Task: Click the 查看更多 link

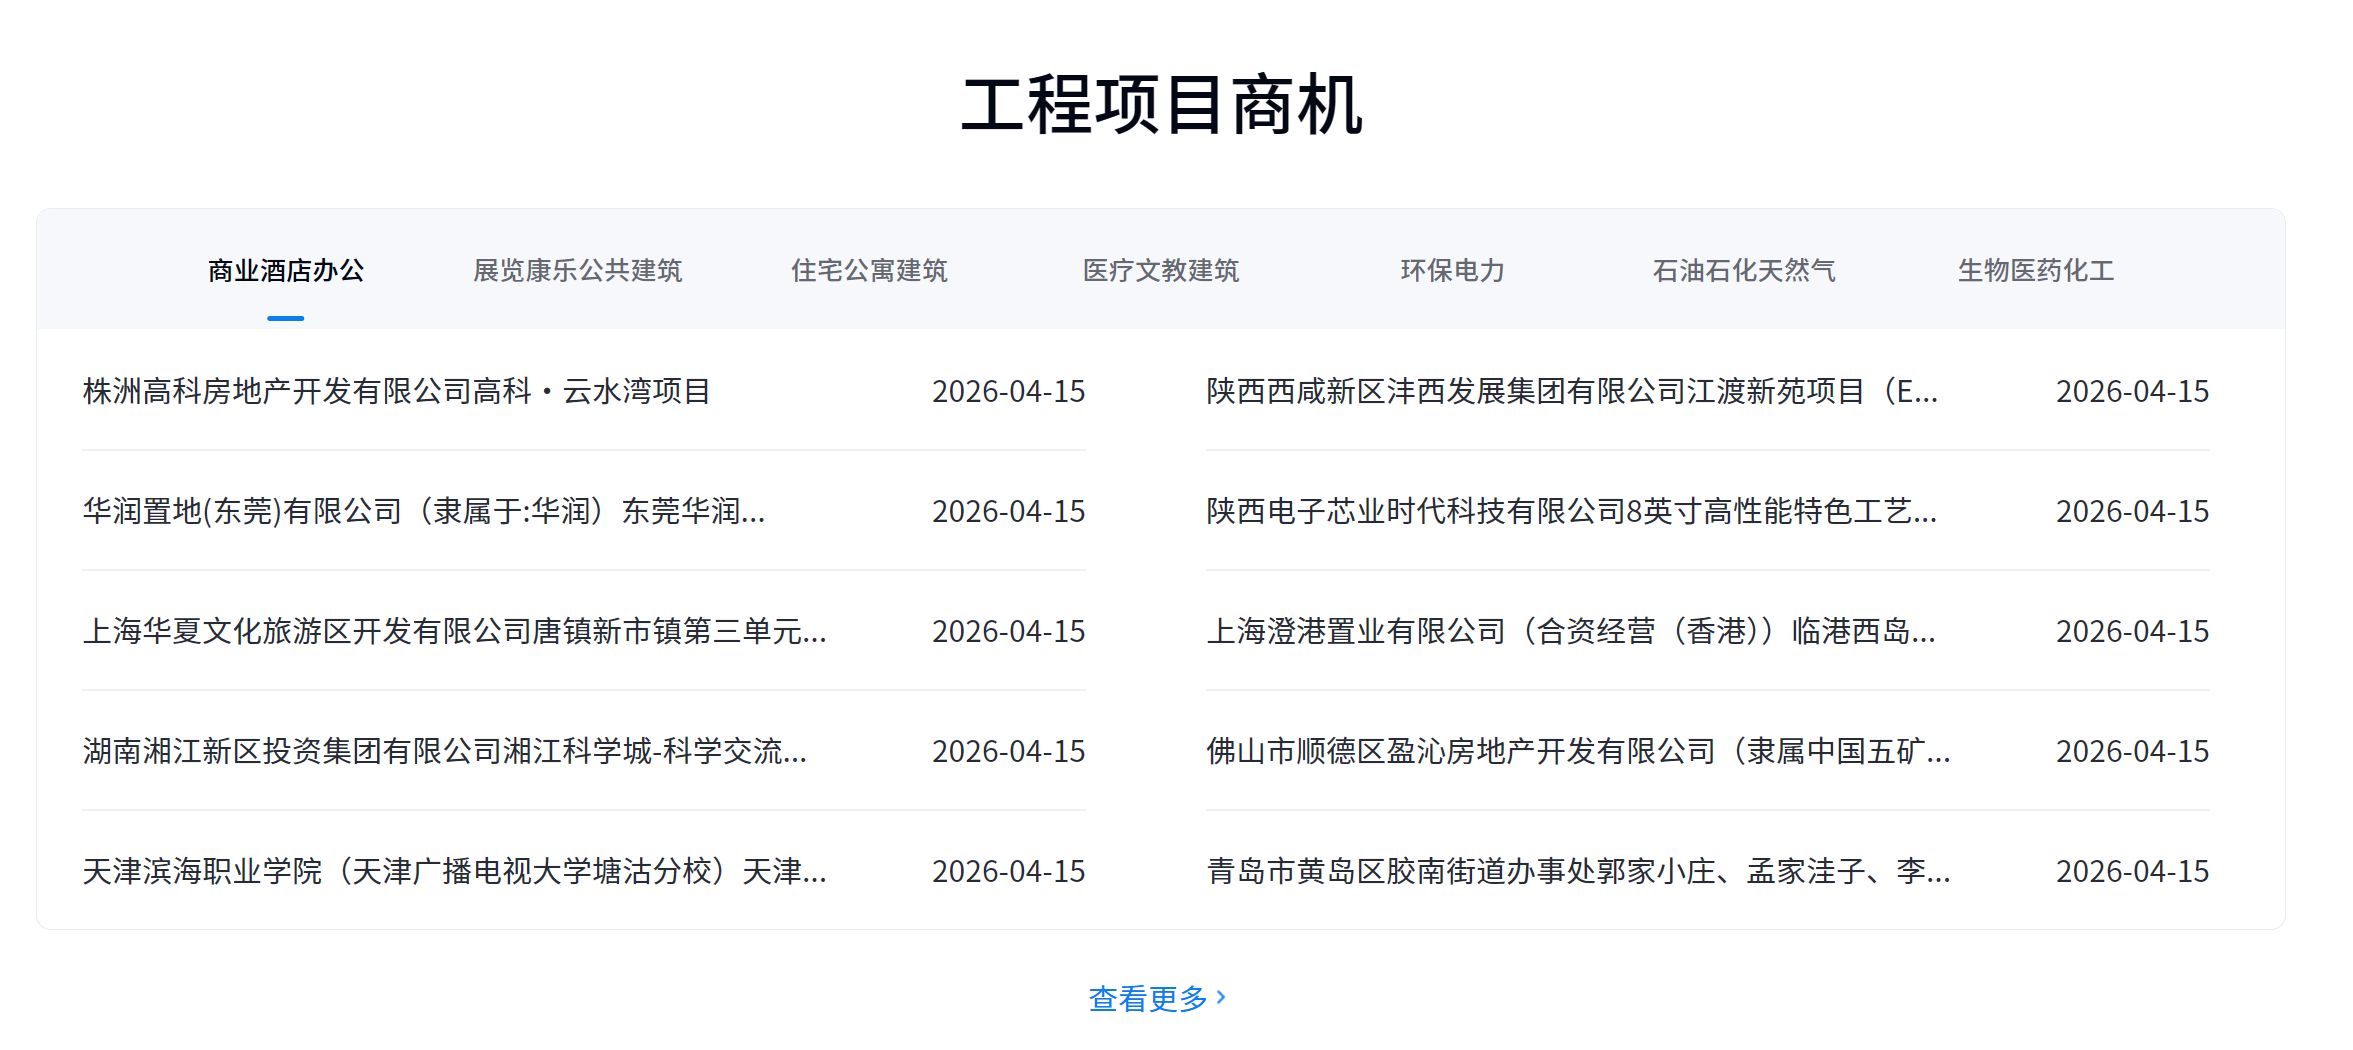Action: 1148,998
